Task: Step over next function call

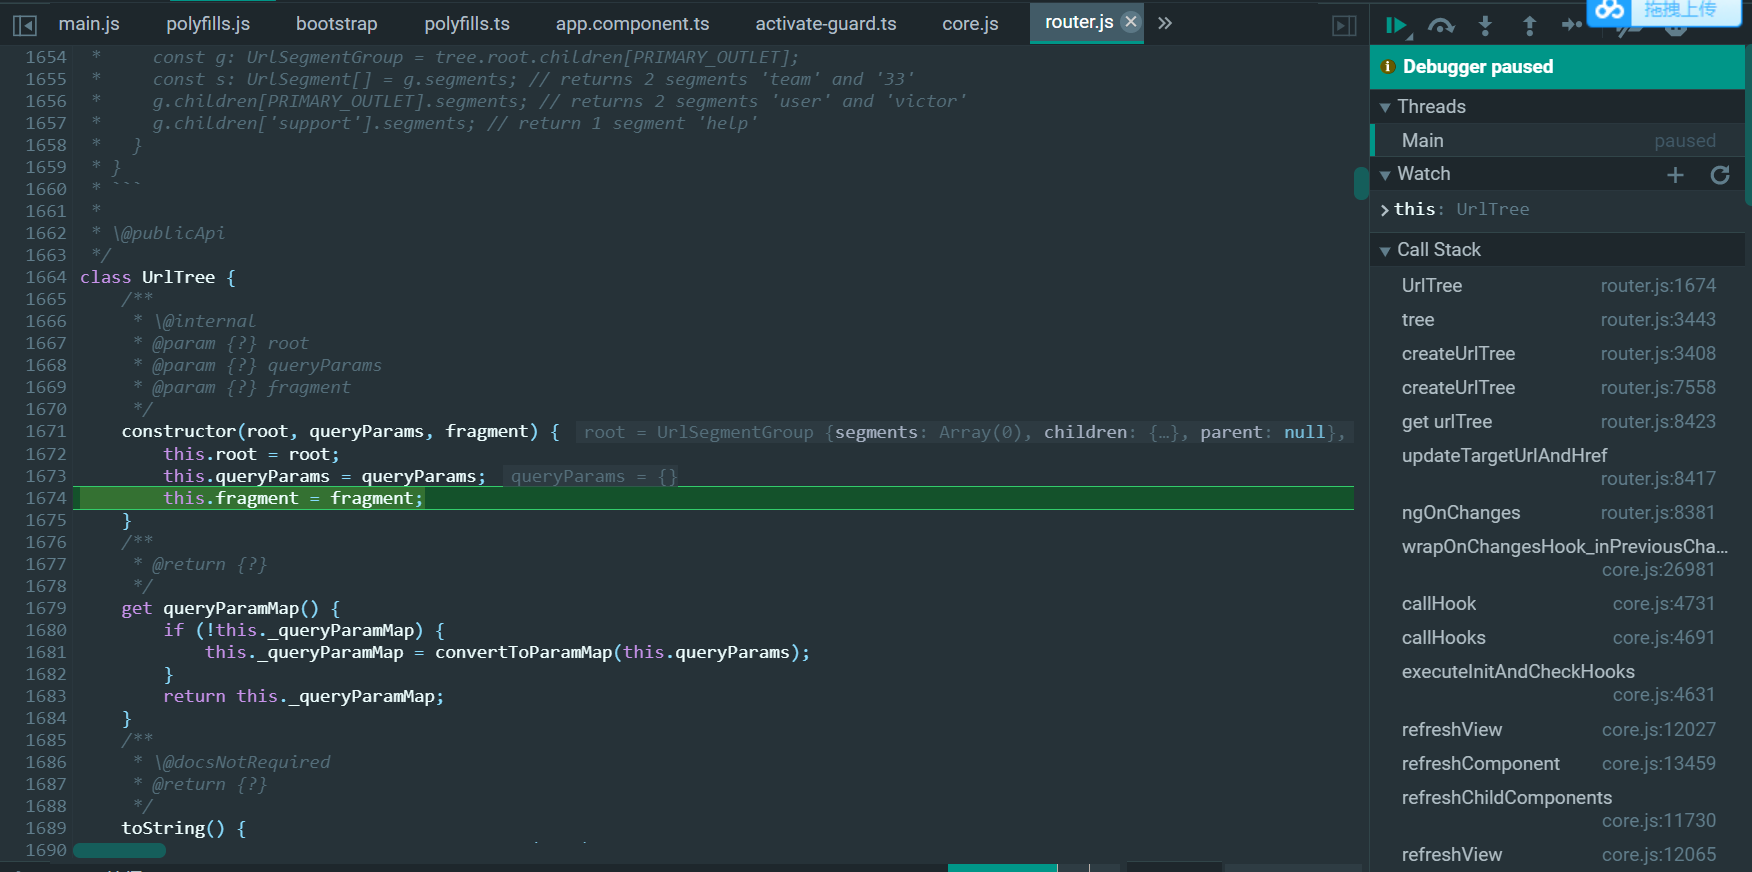Action: pos(1441,26)
